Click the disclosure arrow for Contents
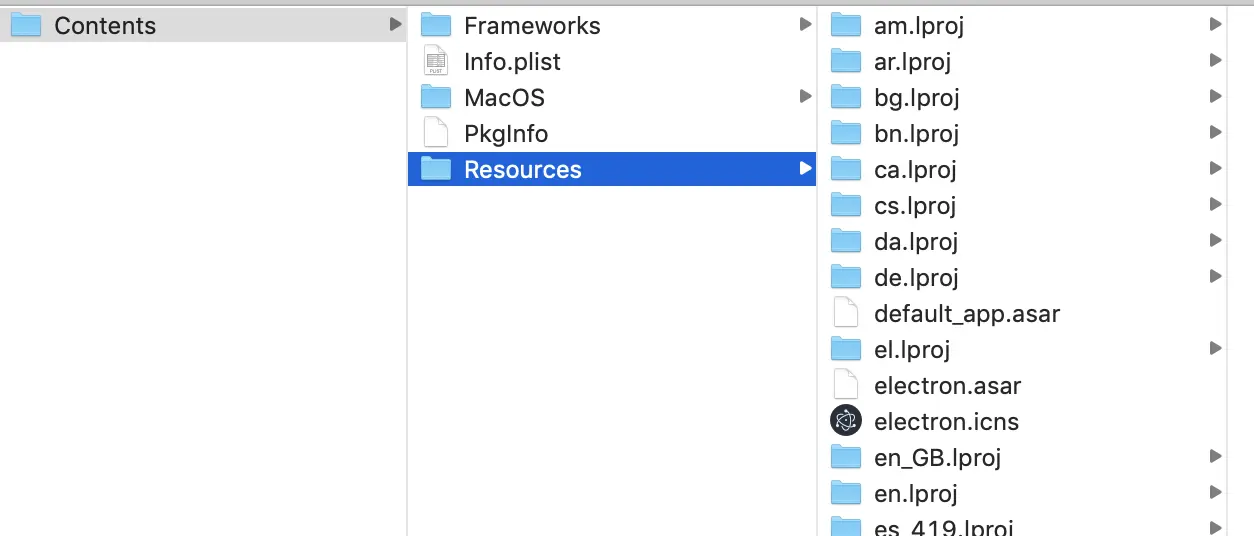This screenshot has width=1254, height=536. (396, 25)
